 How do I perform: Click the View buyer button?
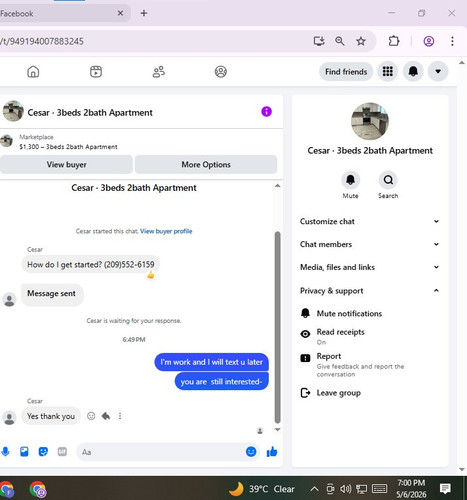click(66, 165)
